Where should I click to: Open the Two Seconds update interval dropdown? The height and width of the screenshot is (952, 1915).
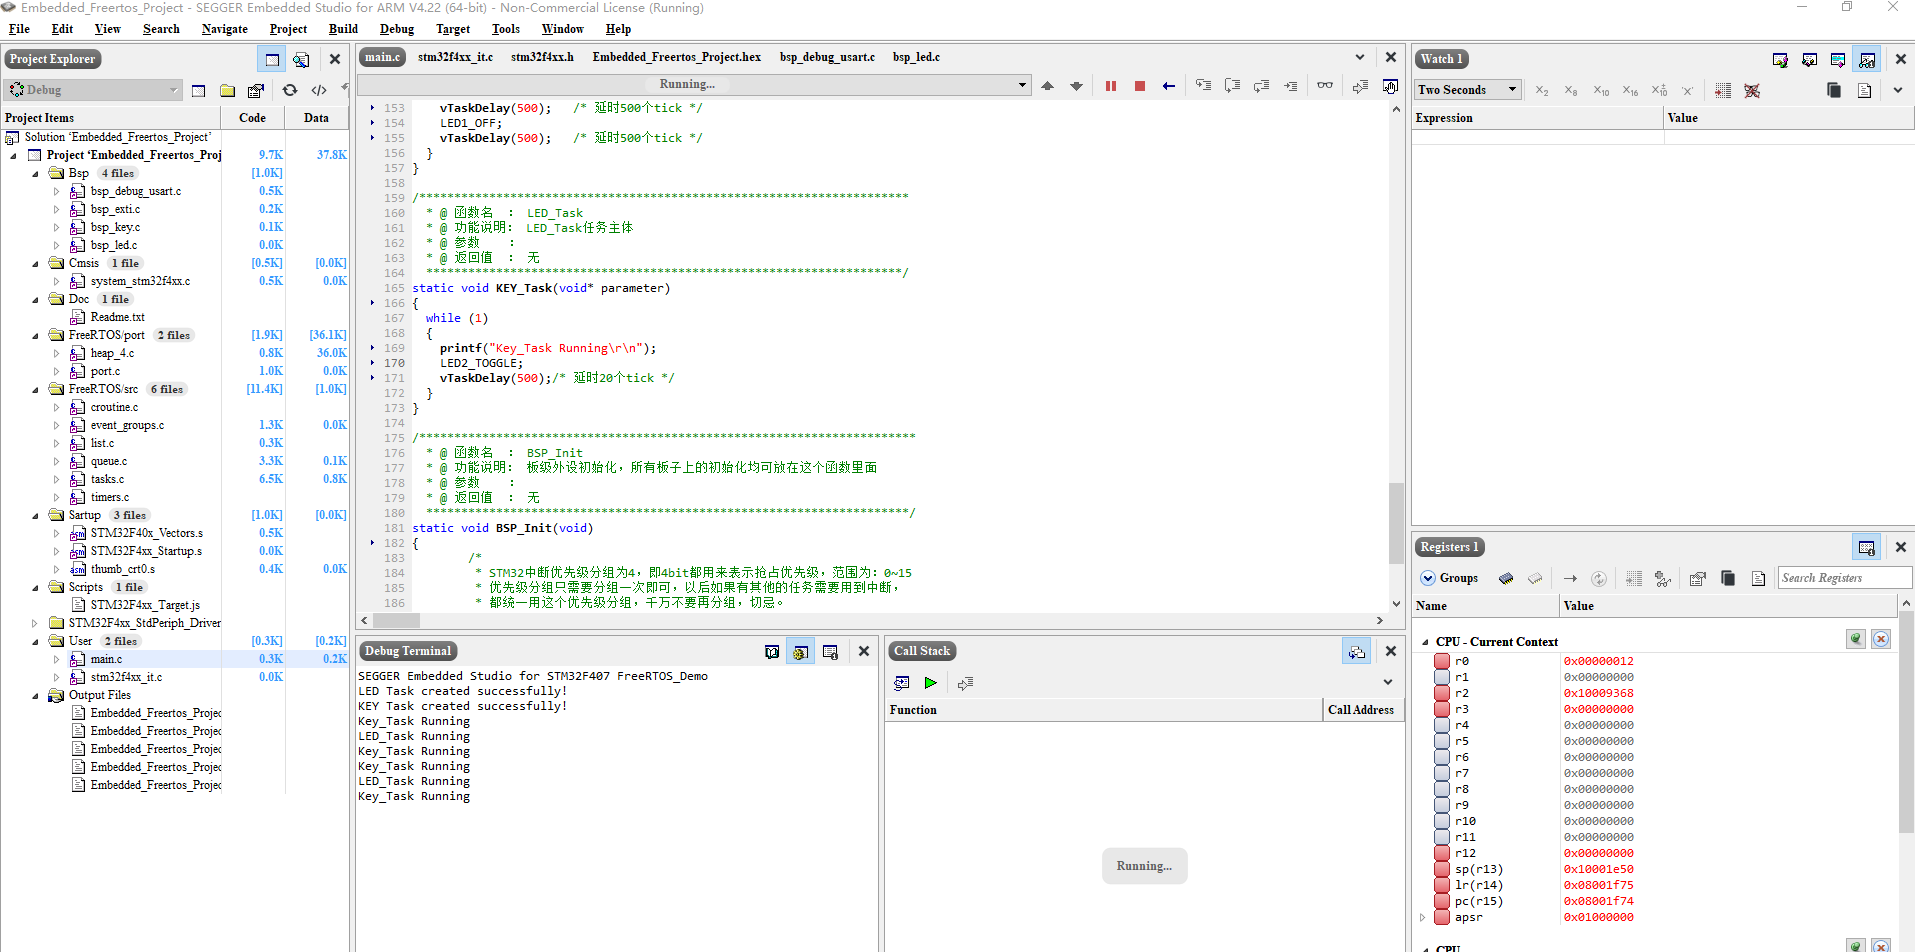coord(1468,90)
